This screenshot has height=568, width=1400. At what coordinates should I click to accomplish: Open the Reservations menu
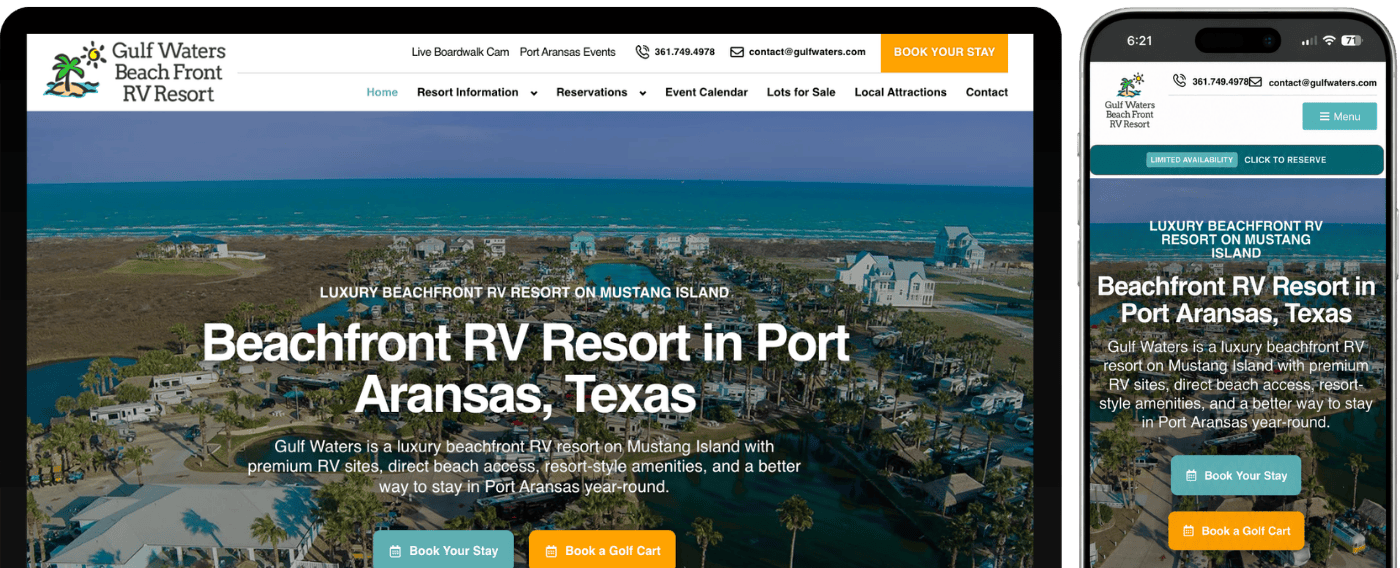coord(592,92)
